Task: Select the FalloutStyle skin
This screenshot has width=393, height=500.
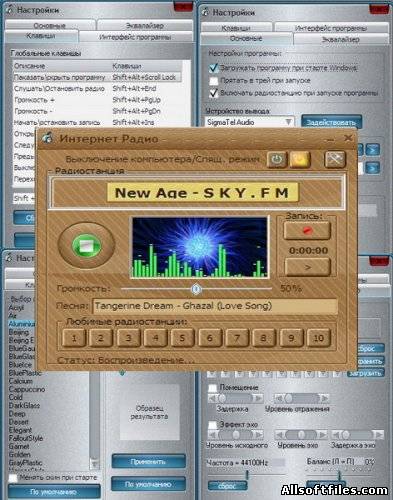Action: [26, 438]
